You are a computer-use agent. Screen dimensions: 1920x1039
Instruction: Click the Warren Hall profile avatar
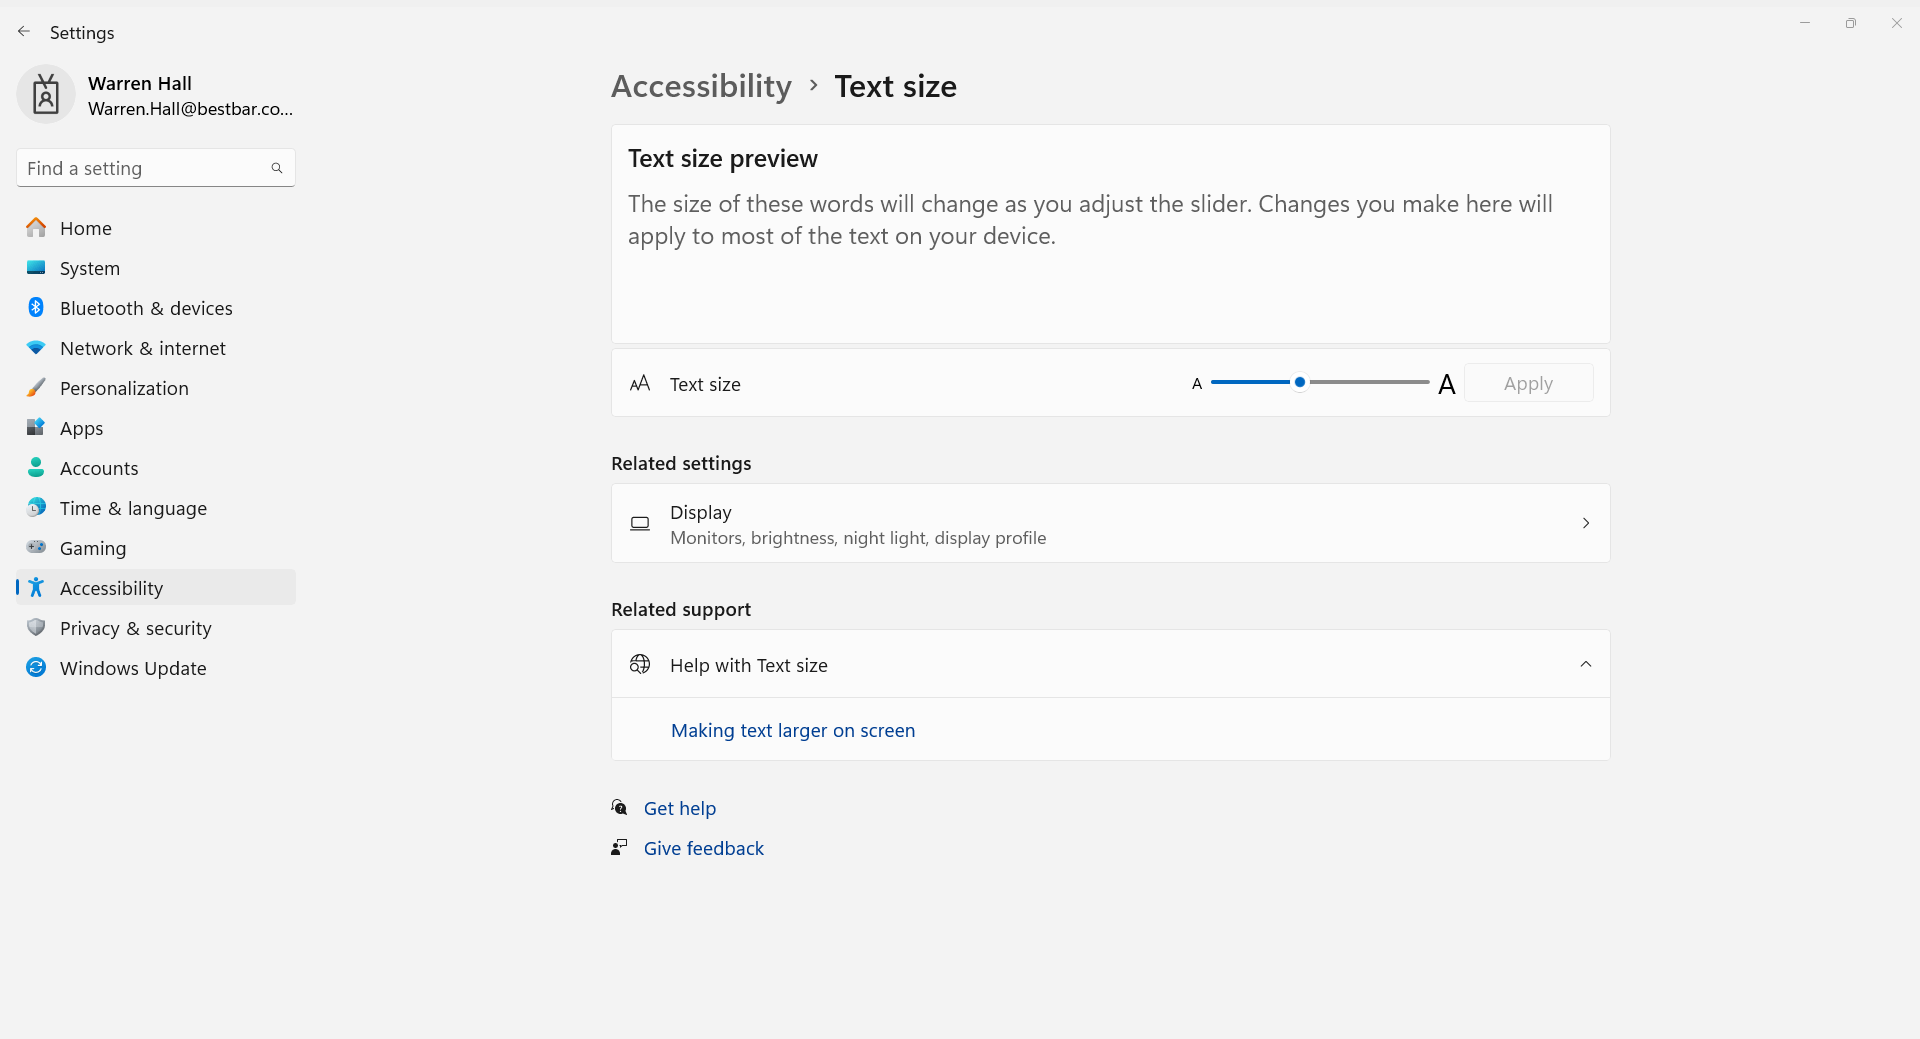pos(46,95)
